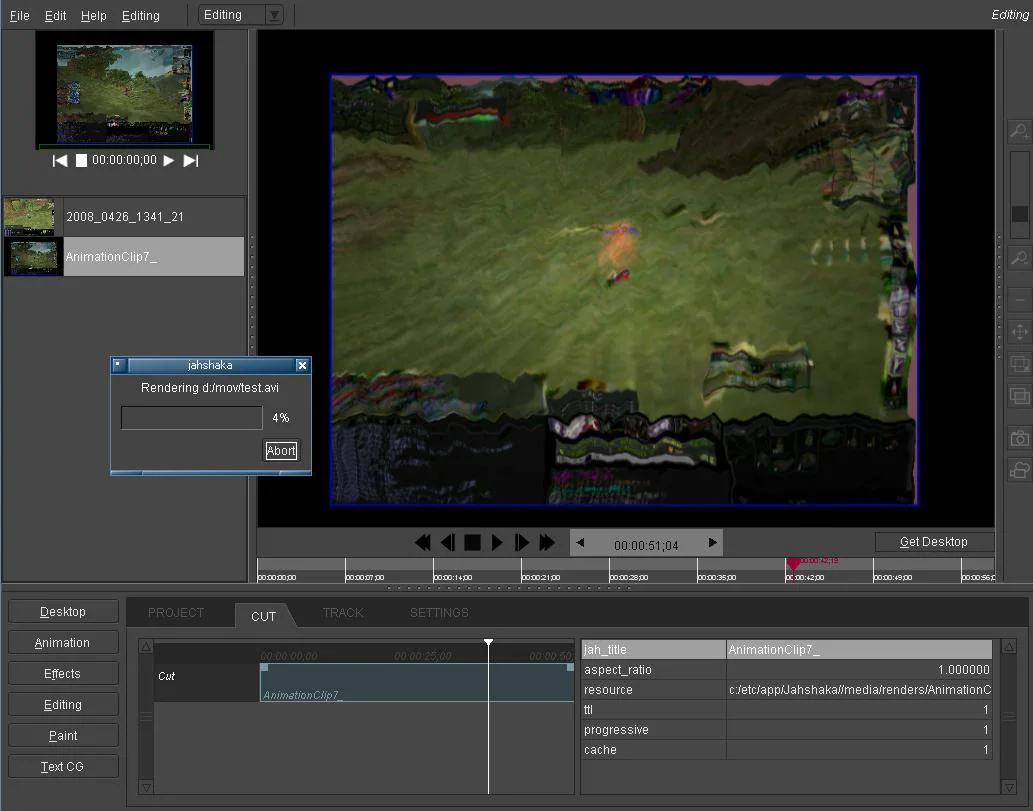
Task: Click the red playhead marker on timeline
Action: click(794, 565)
